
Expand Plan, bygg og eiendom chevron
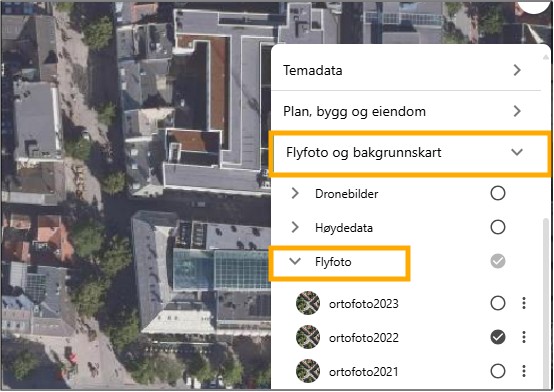click(517, 111)
